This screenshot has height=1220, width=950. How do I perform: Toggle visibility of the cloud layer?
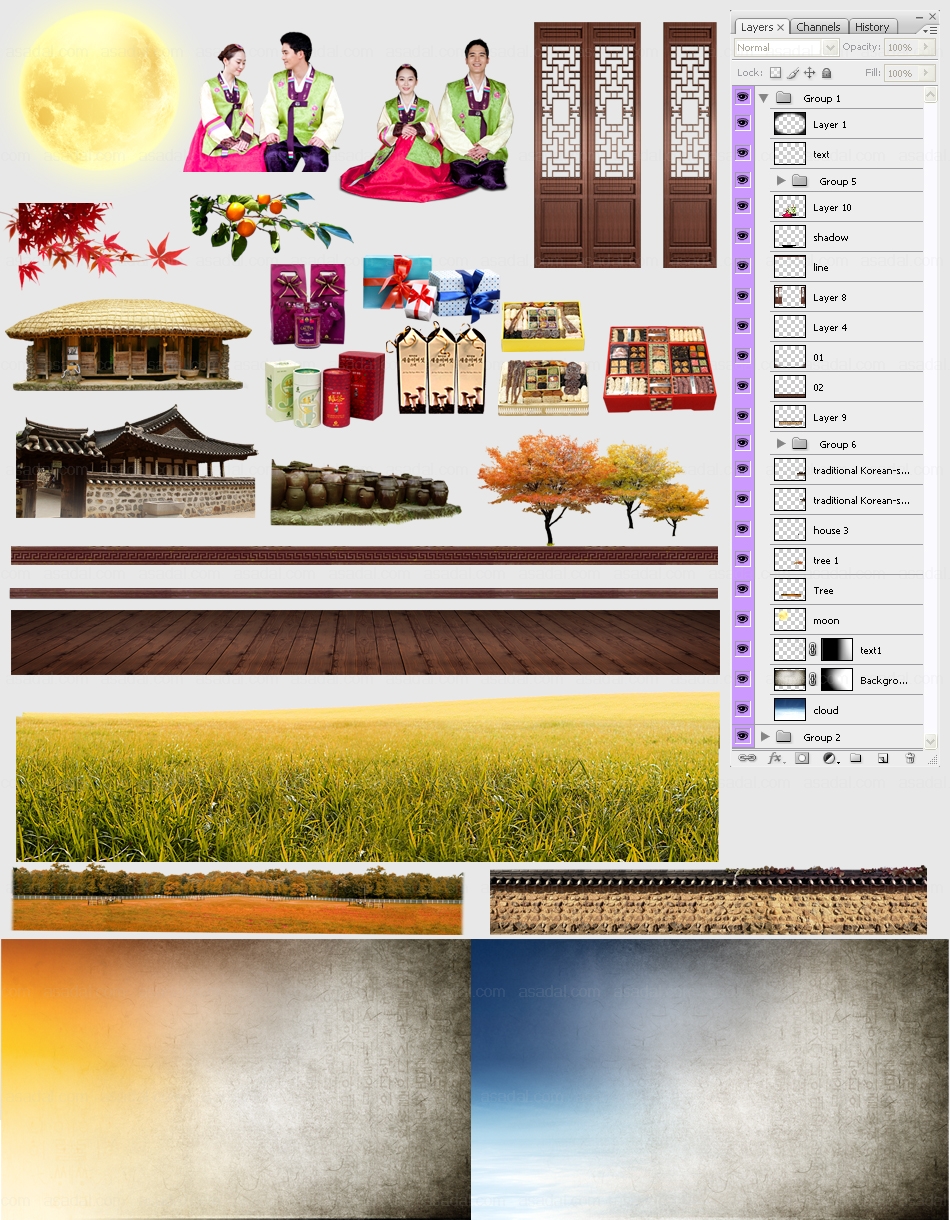(742, 710)
